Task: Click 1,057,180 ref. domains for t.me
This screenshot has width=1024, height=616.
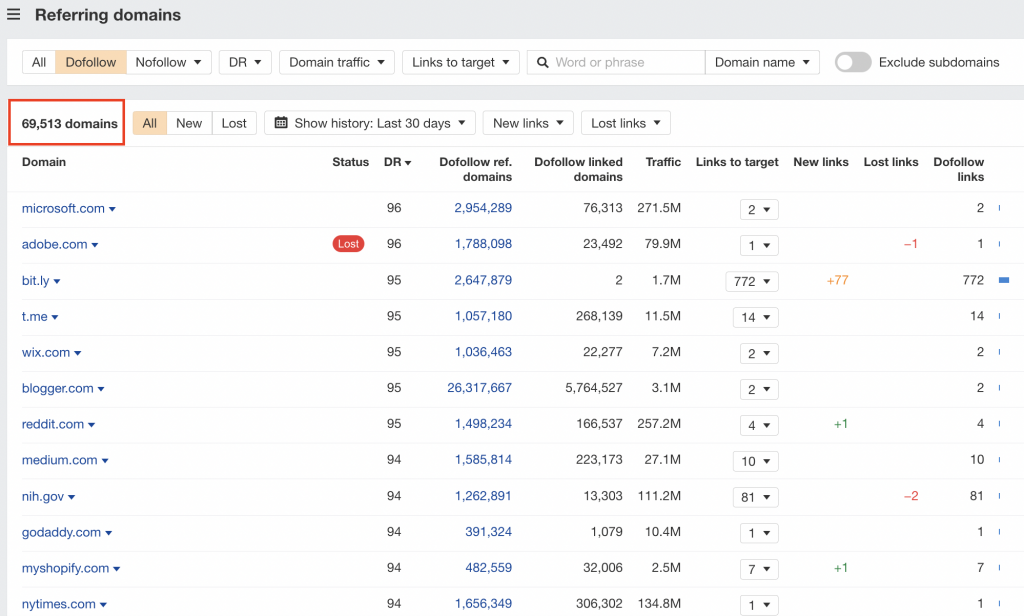Action: 483,316
